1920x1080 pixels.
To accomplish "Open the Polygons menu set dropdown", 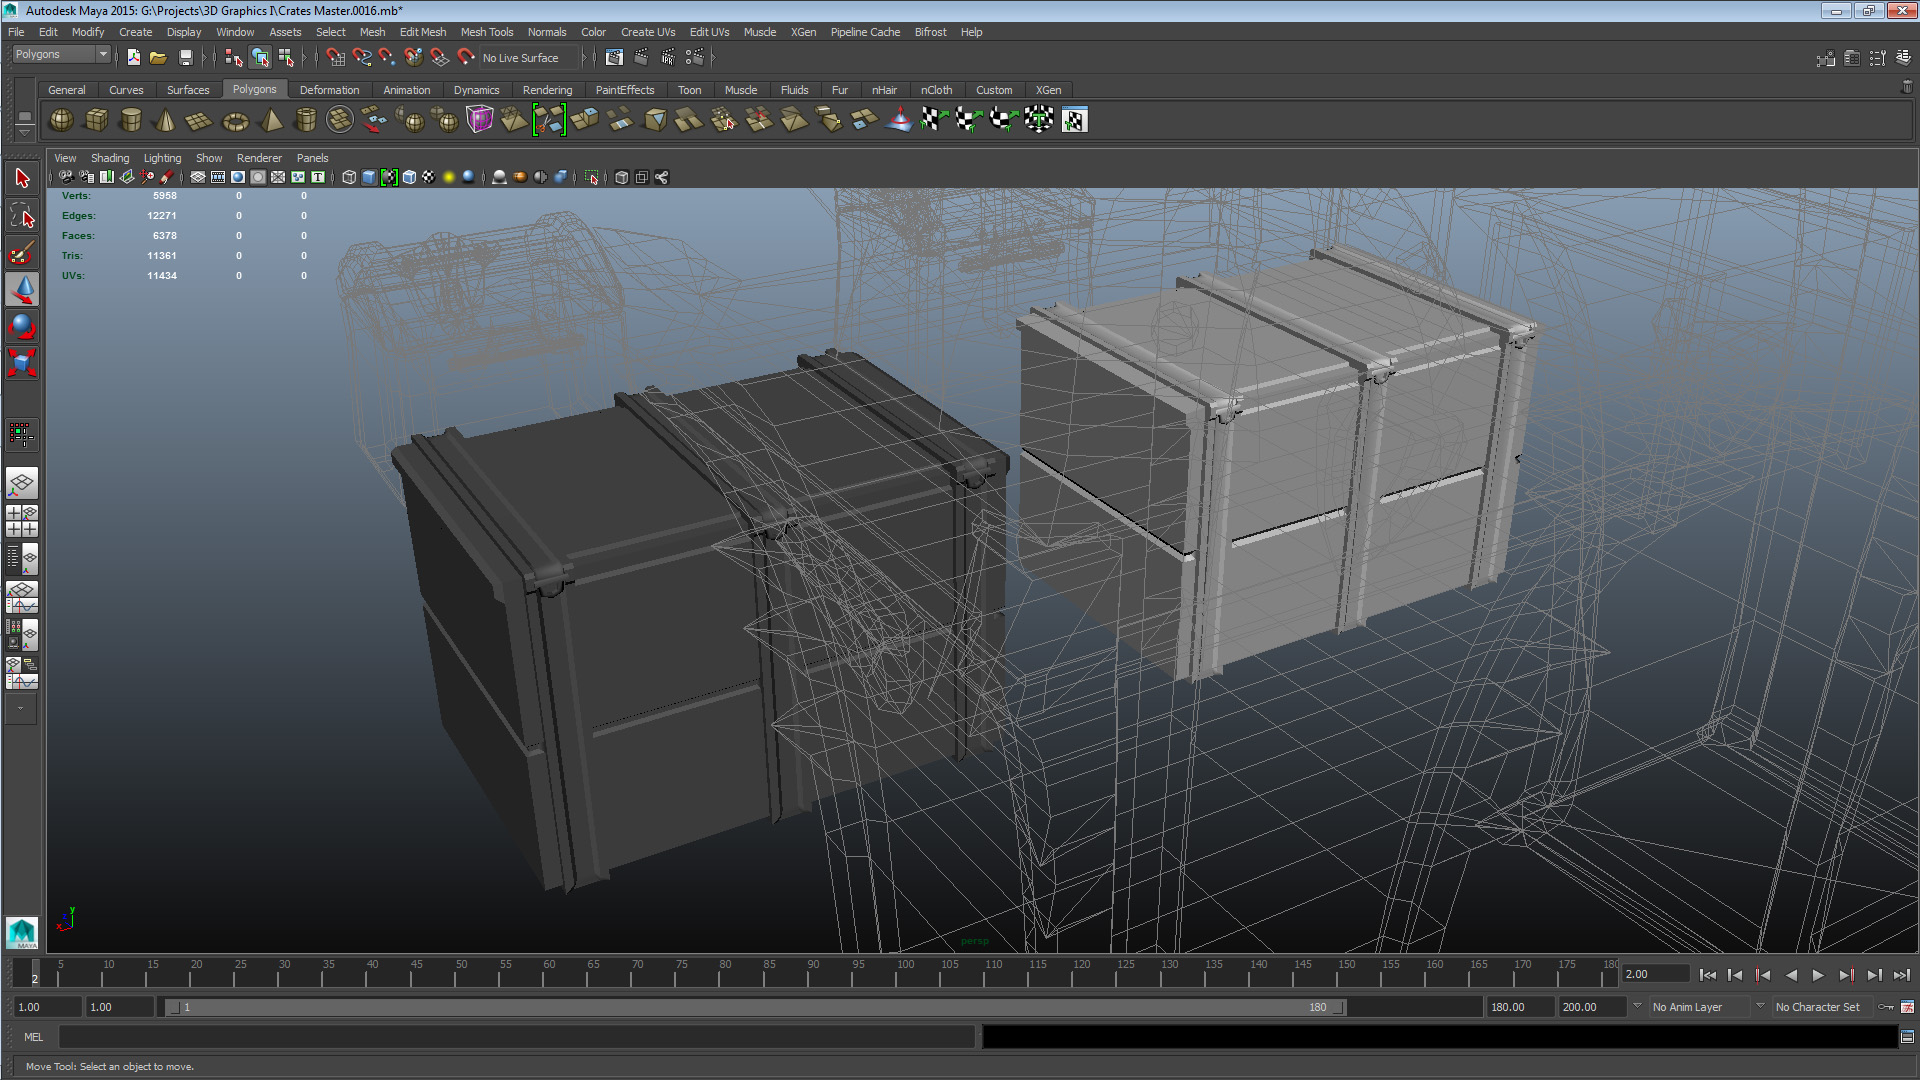I will pos(60,54).
